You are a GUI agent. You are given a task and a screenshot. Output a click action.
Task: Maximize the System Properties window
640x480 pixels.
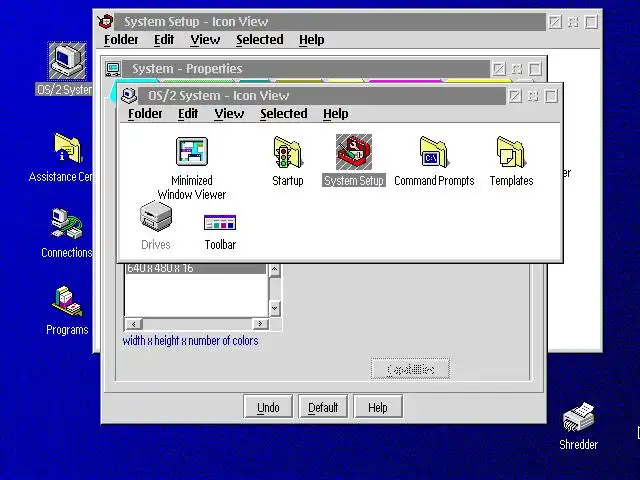(x=535, y=69)
